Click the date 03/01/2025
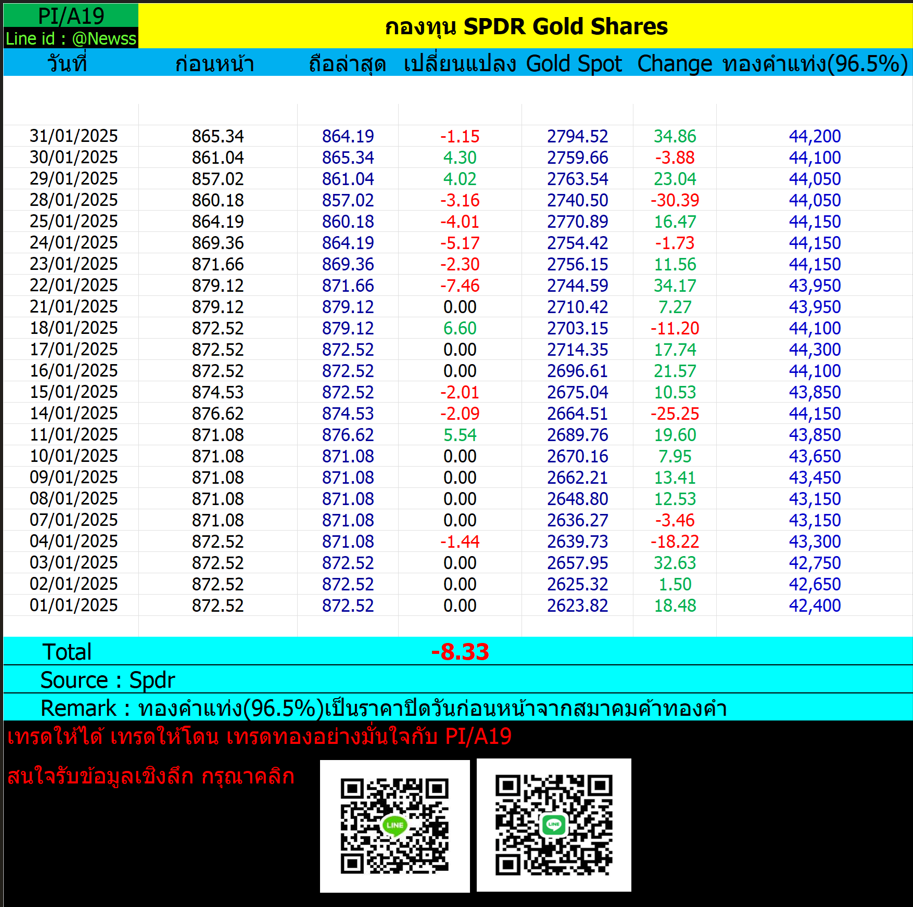The width and height of the screenshot is (913, 907). 74,563
